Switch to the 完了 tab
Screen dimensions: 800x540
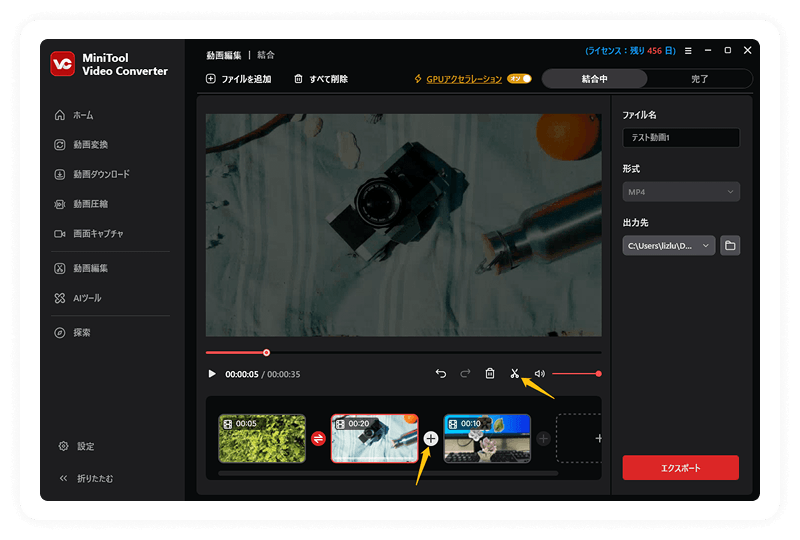(699, 79)
